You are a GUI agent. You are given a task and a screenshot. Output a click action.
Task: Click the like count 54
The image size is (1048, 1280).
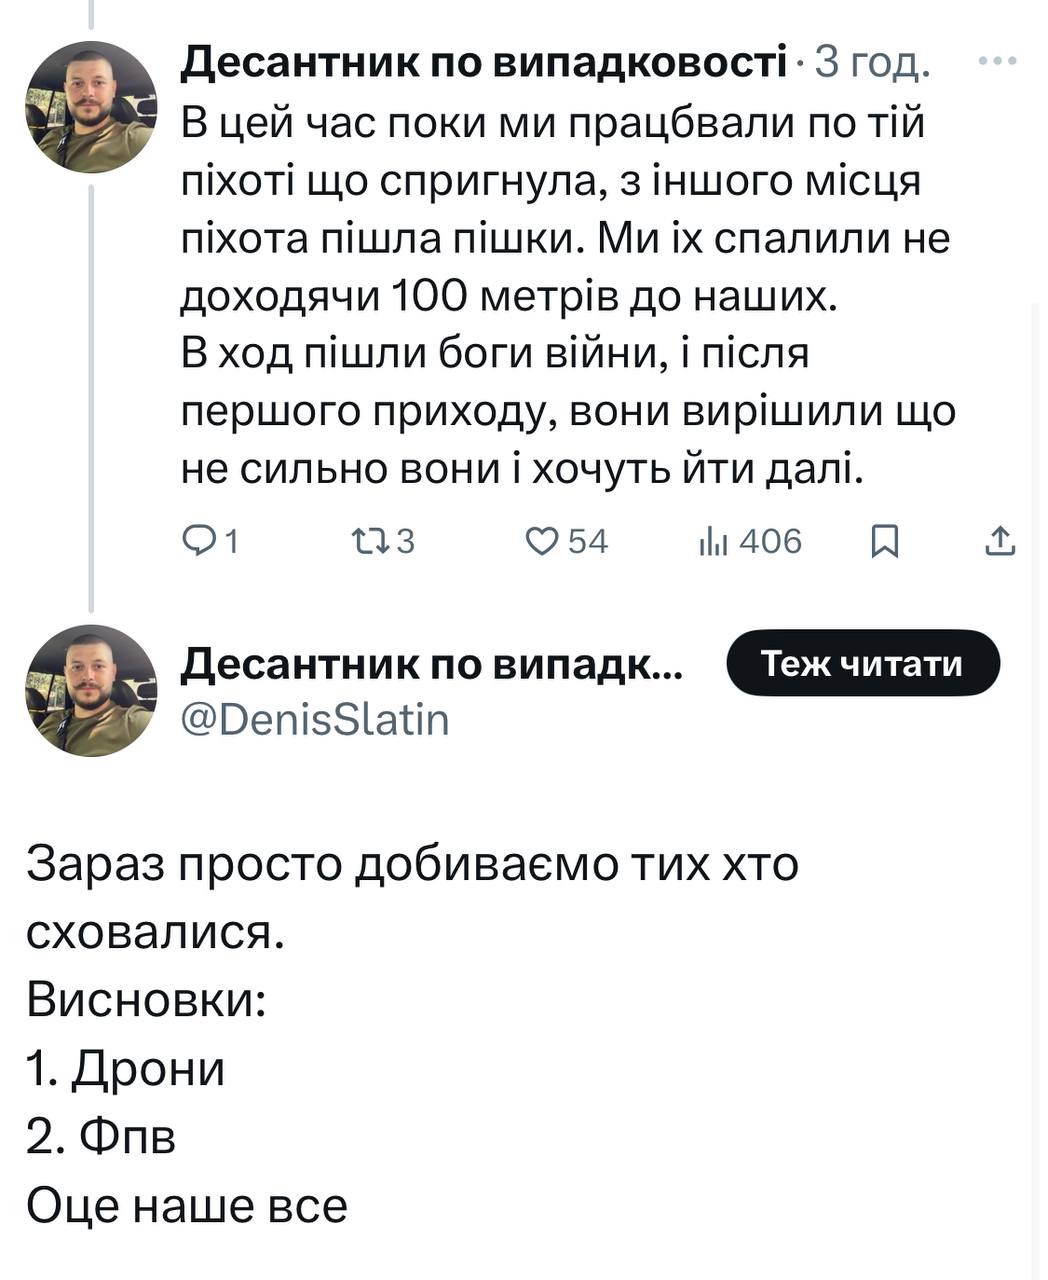click(588, 542)
